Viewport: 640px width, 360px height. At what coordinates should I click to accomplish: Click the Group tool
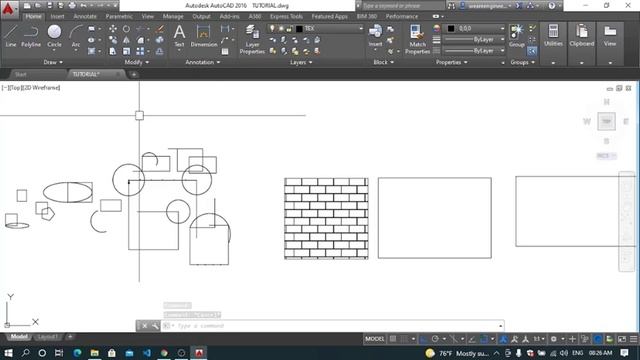click(x=517, y=36)
